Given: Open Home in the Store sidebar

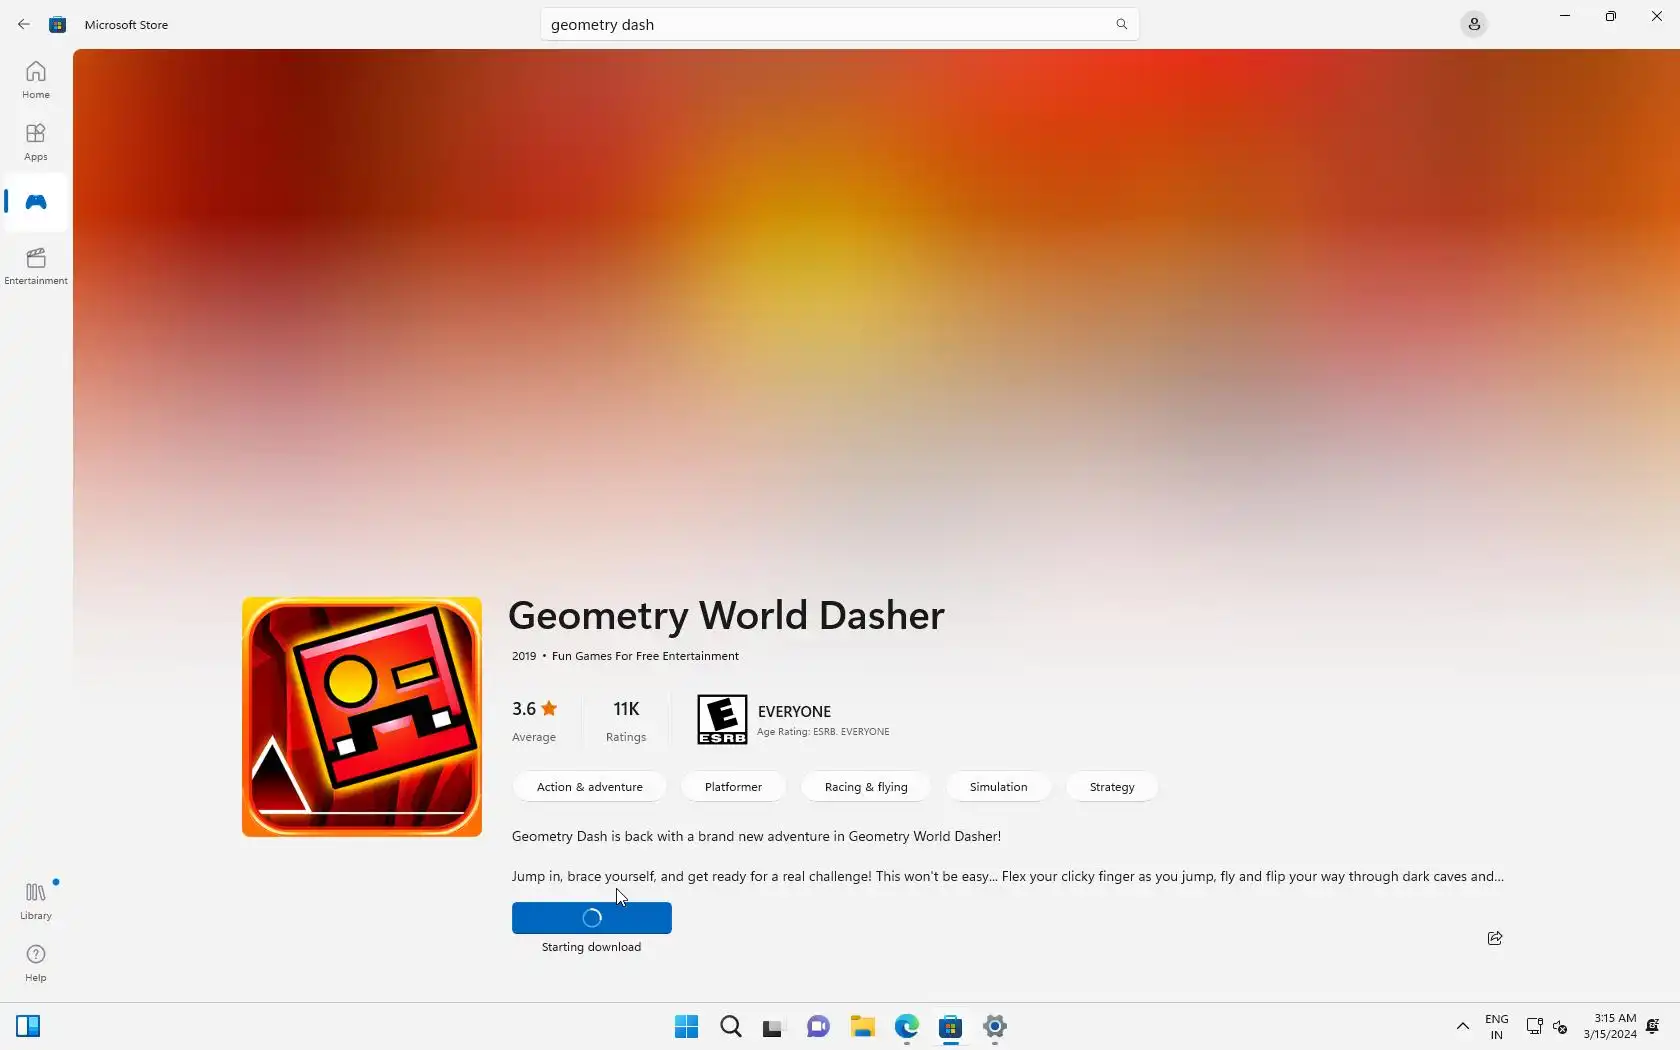Looking at the screenshot, I should pos(36,80).
